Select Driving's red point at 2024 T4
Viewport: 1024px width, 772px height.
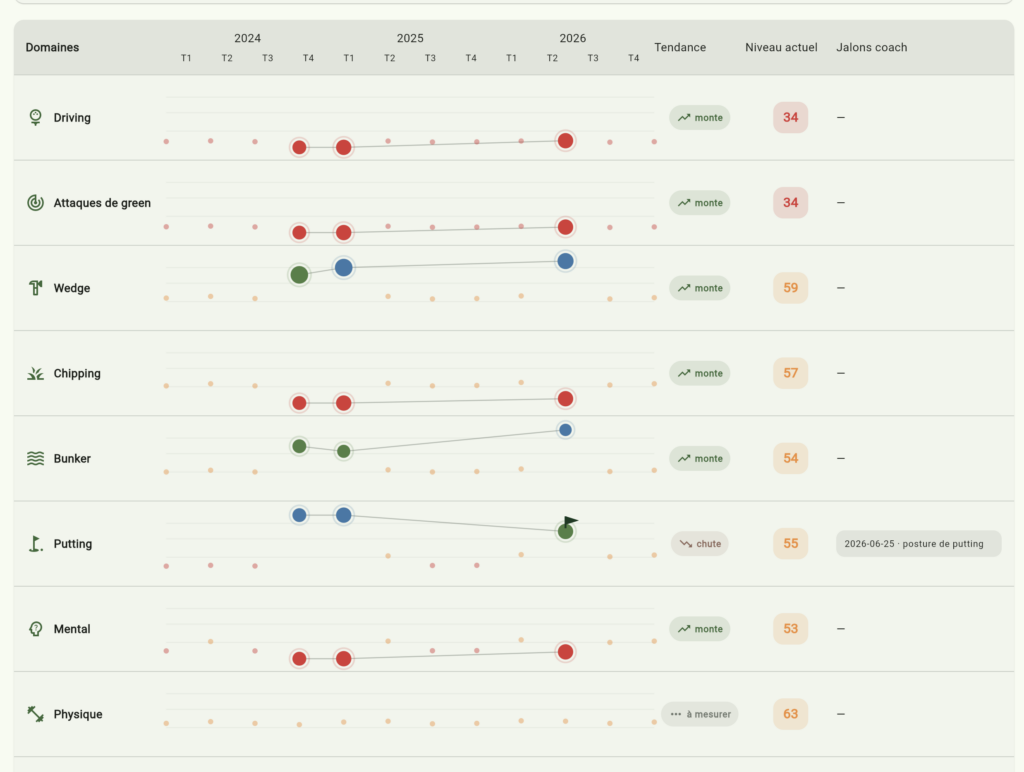point(299,147)
